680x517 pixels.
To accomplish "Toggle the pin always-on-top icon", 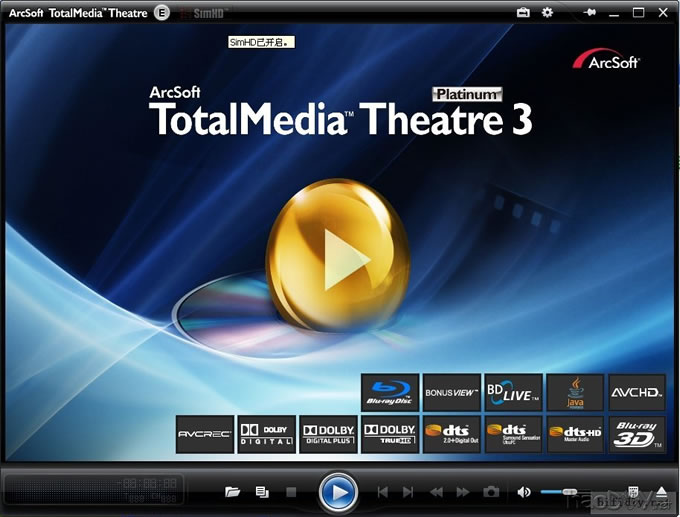I will pos(591,13).
